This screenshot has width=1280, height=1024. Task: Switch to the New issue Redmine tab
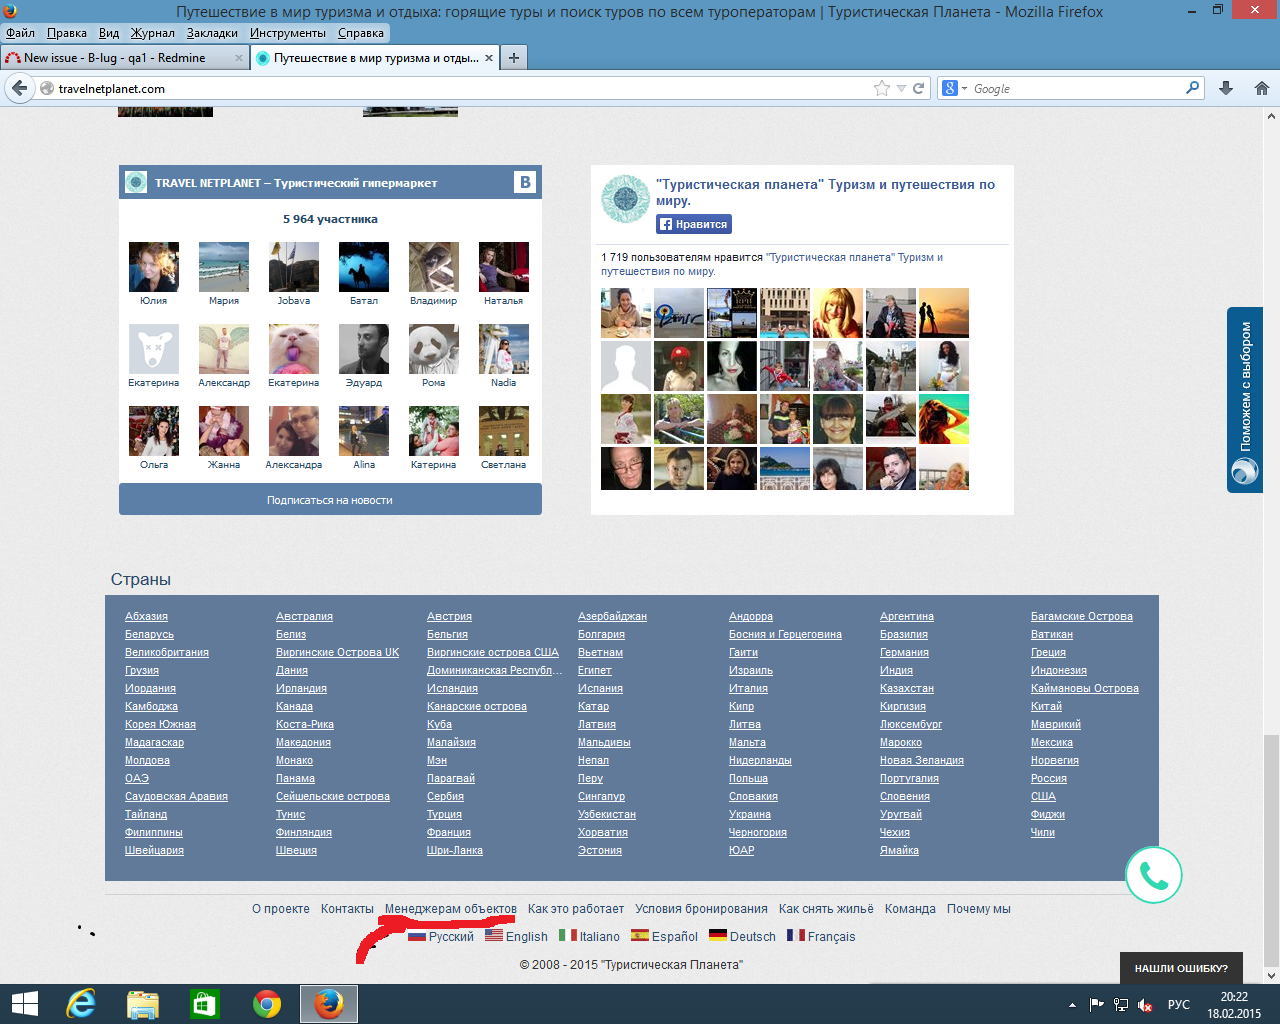click(114, 58)
